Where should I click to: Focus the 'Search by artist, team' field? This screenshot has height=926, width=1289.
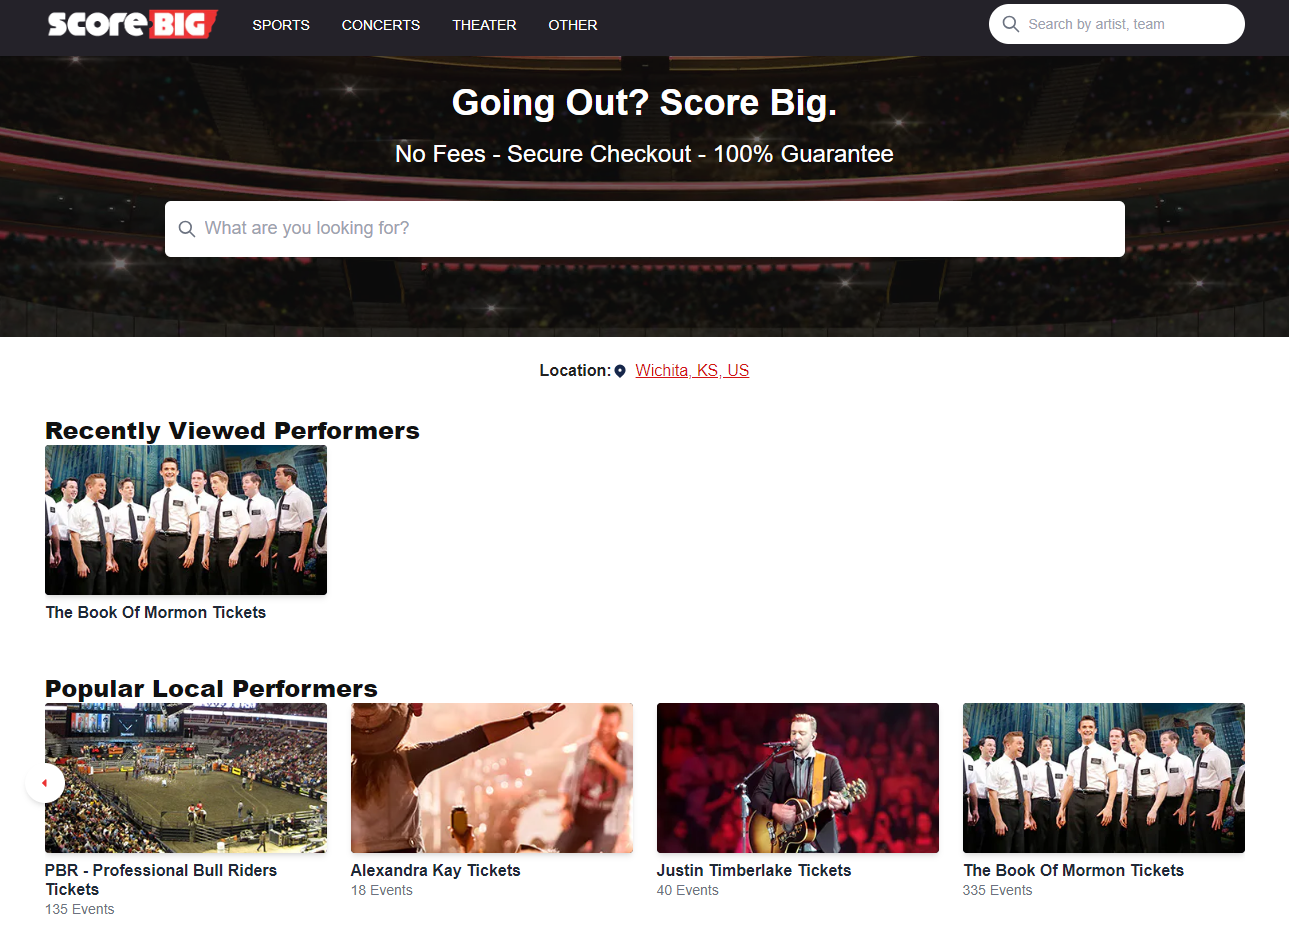[x=1117, y=24]
